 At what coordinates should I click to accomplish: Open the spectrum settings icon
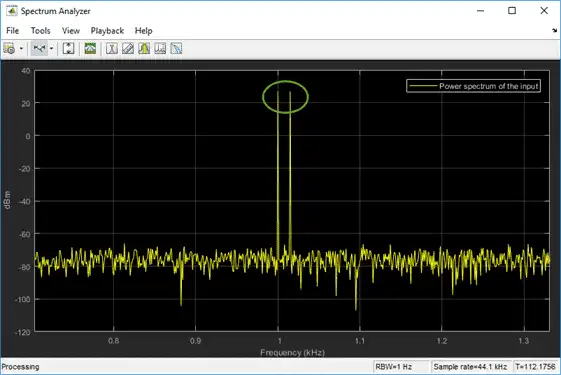click(x=90, y=48)
